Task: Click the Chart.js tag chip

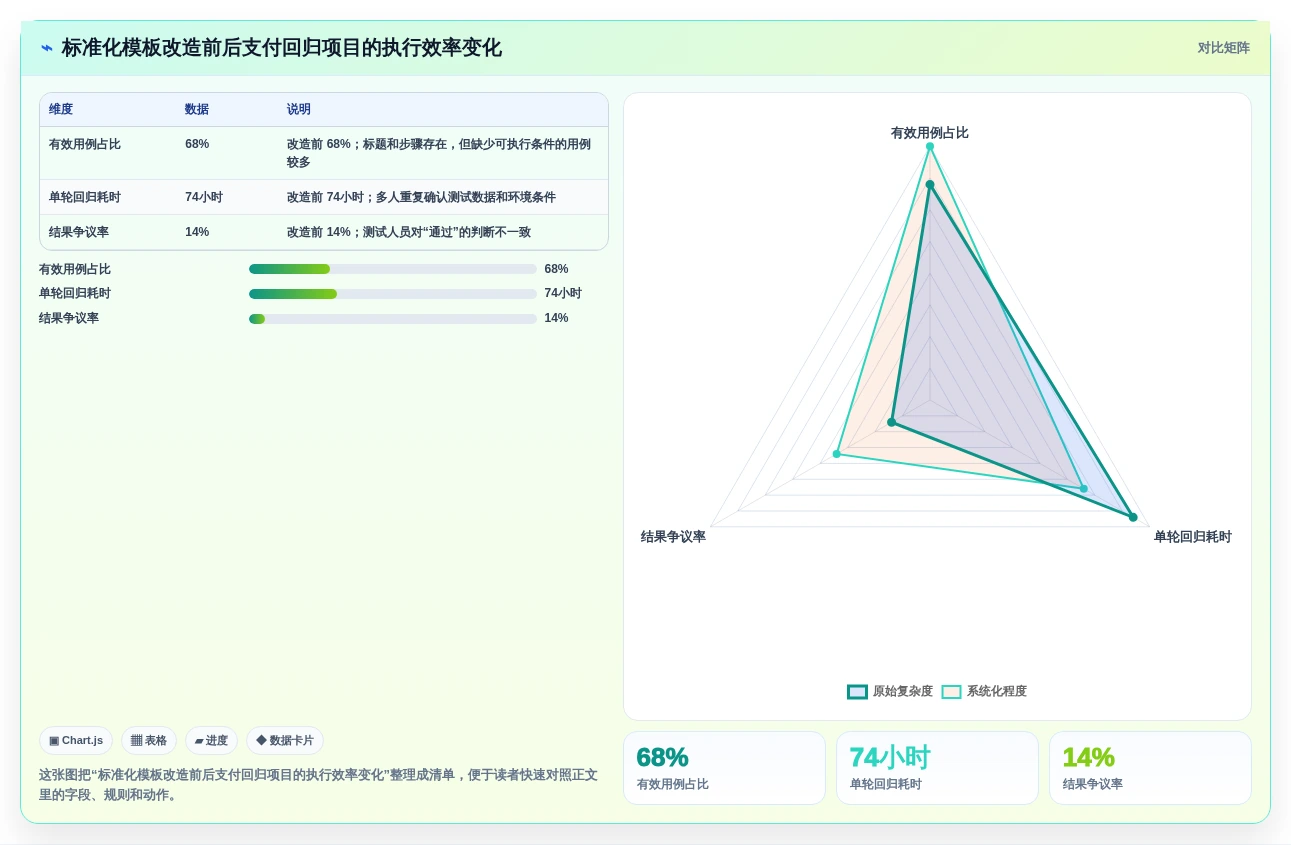Action: click(x=76, y=740)
